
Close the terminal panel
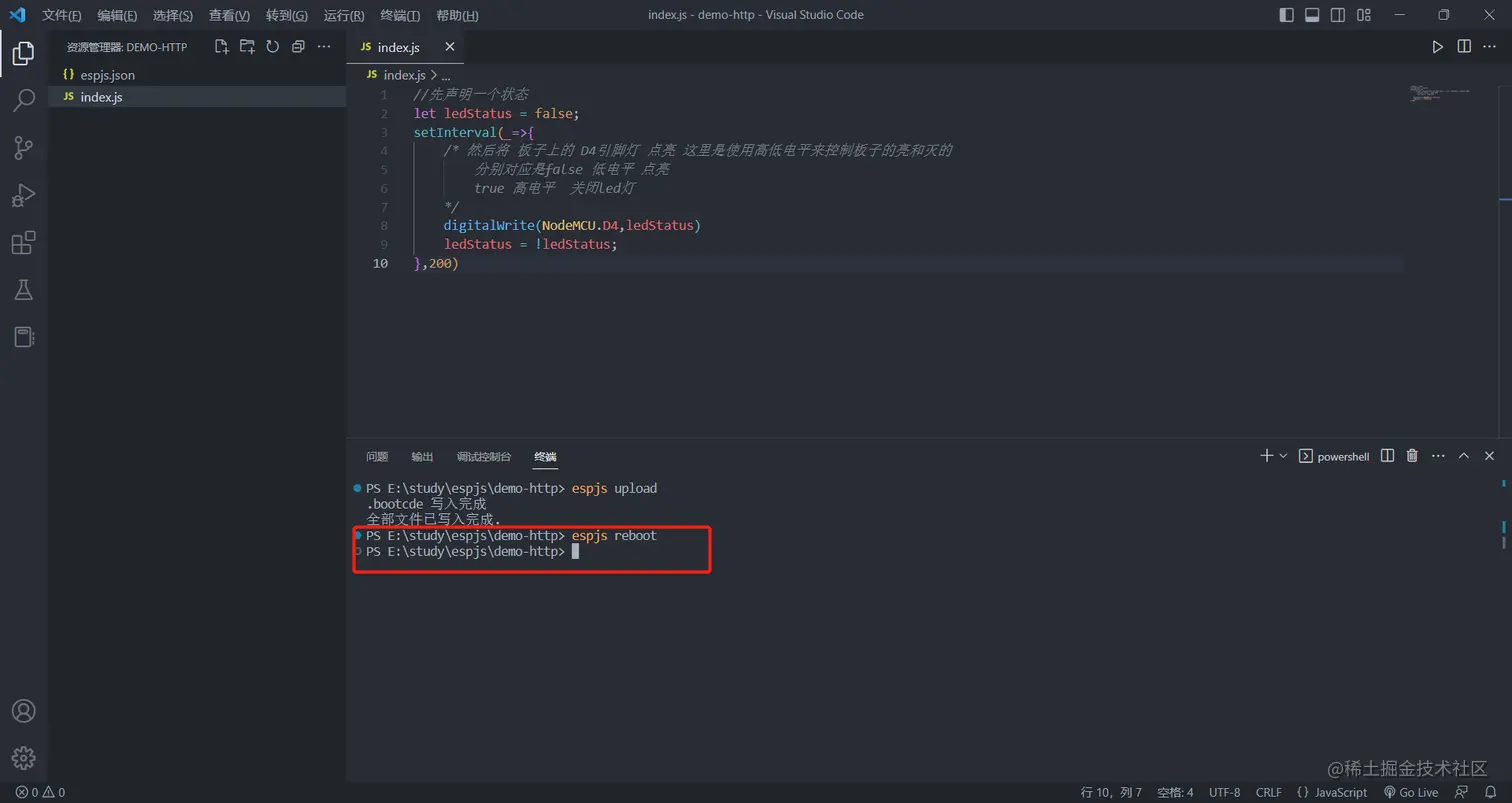click(x=1490, y=456)
